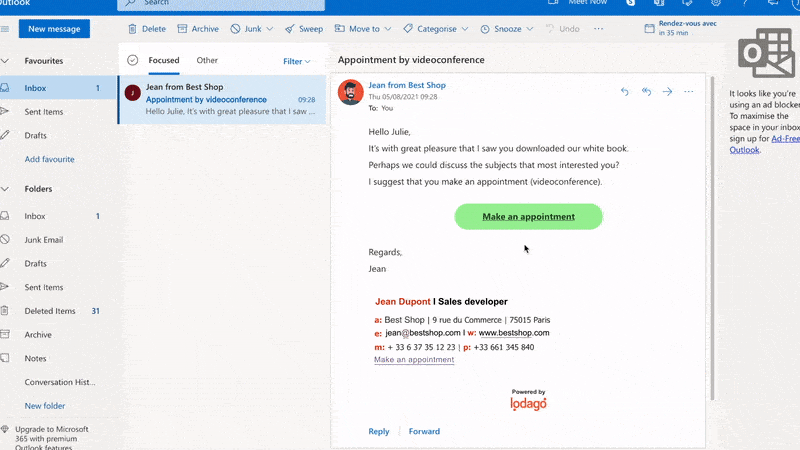Collapse the Favourites section
The width and height of the screenshot is (800, 450).
5,61
